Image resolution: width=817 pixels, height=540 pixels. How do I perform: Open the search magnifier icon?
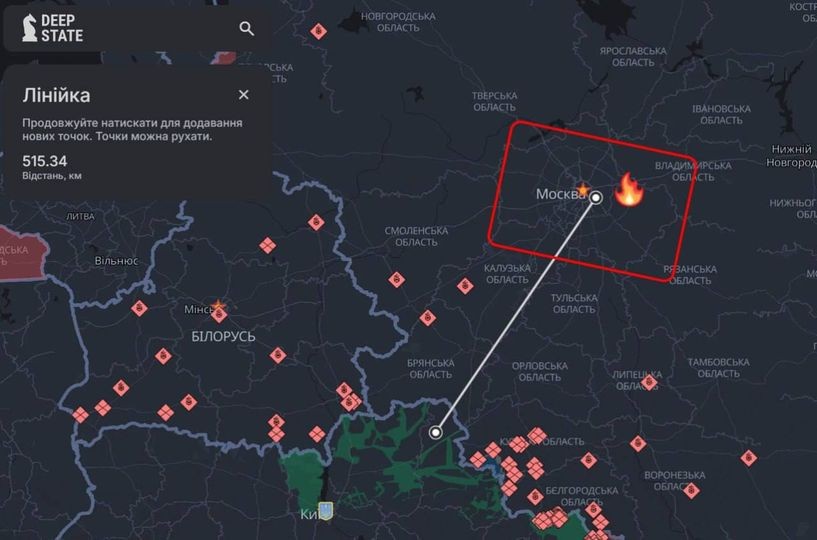coord(246,28)
